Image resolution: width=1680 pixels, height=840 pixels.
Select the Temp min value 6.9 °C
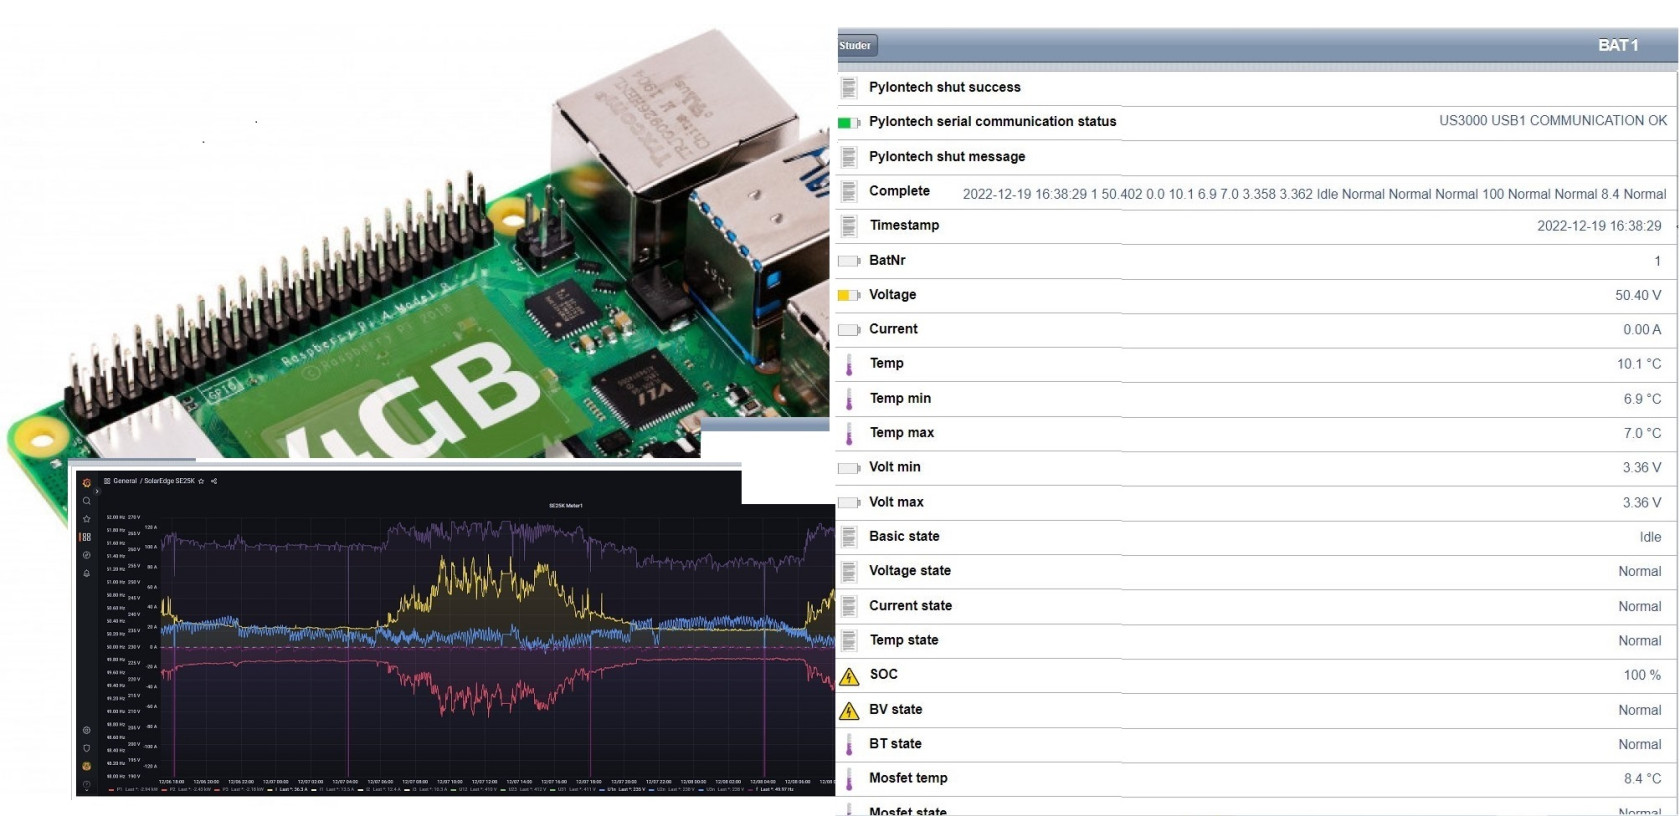(x=1642, y=399)
